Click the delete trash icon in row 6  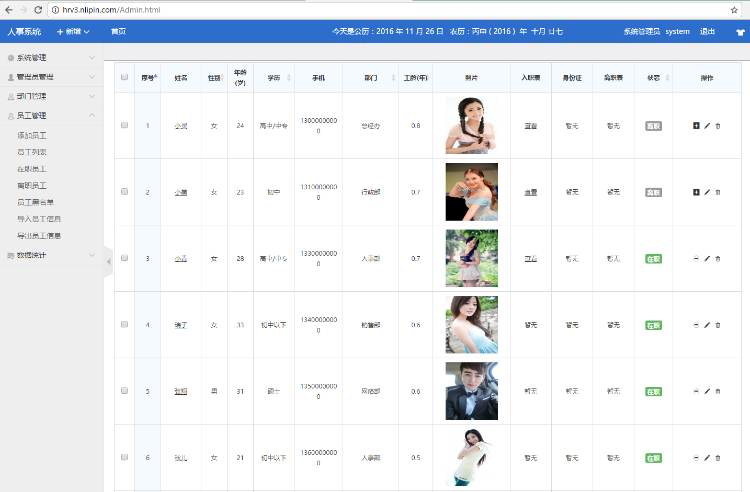(x=717, y=458)
